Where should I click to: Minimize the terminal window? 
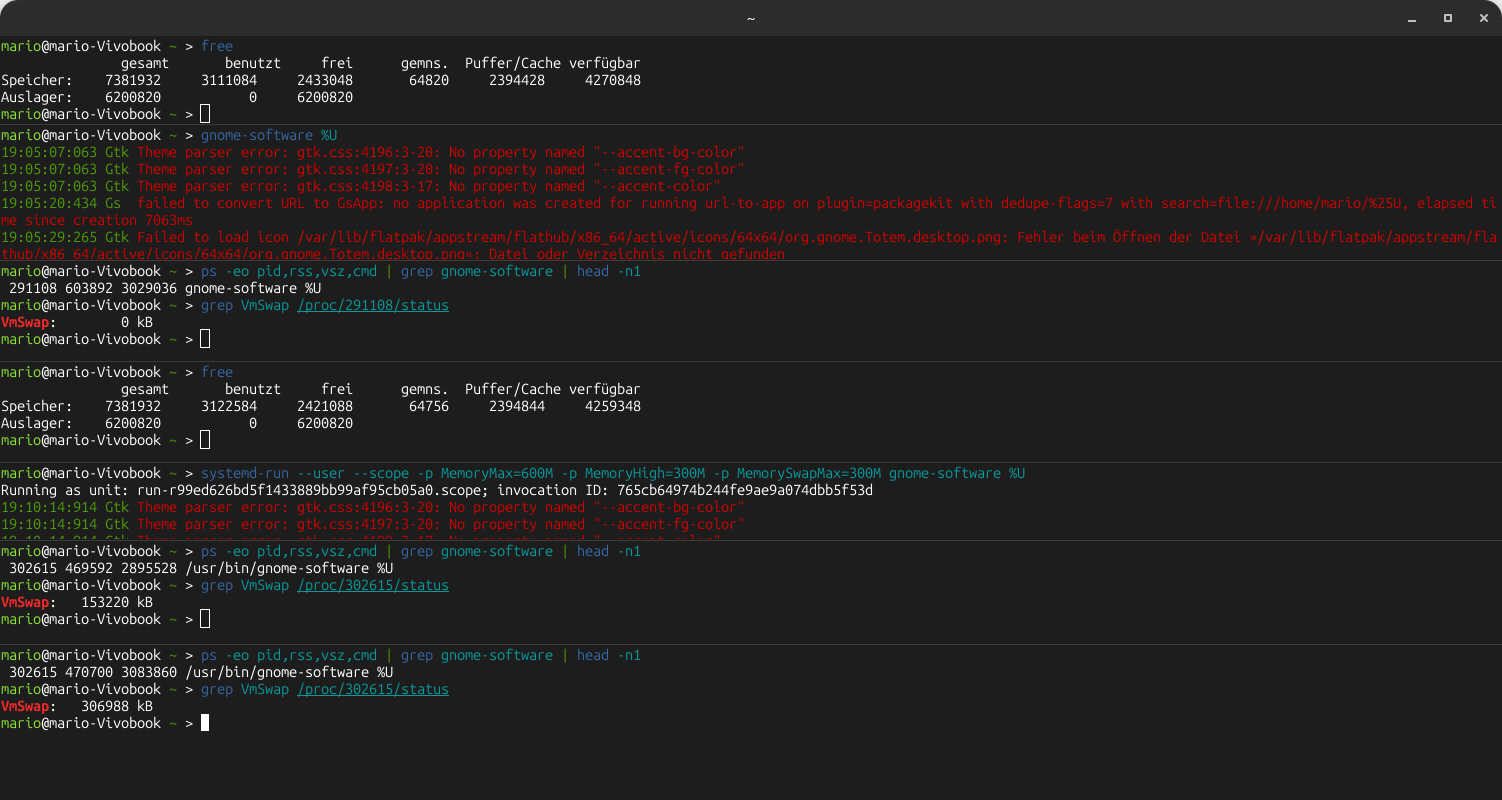[1413, 18]
